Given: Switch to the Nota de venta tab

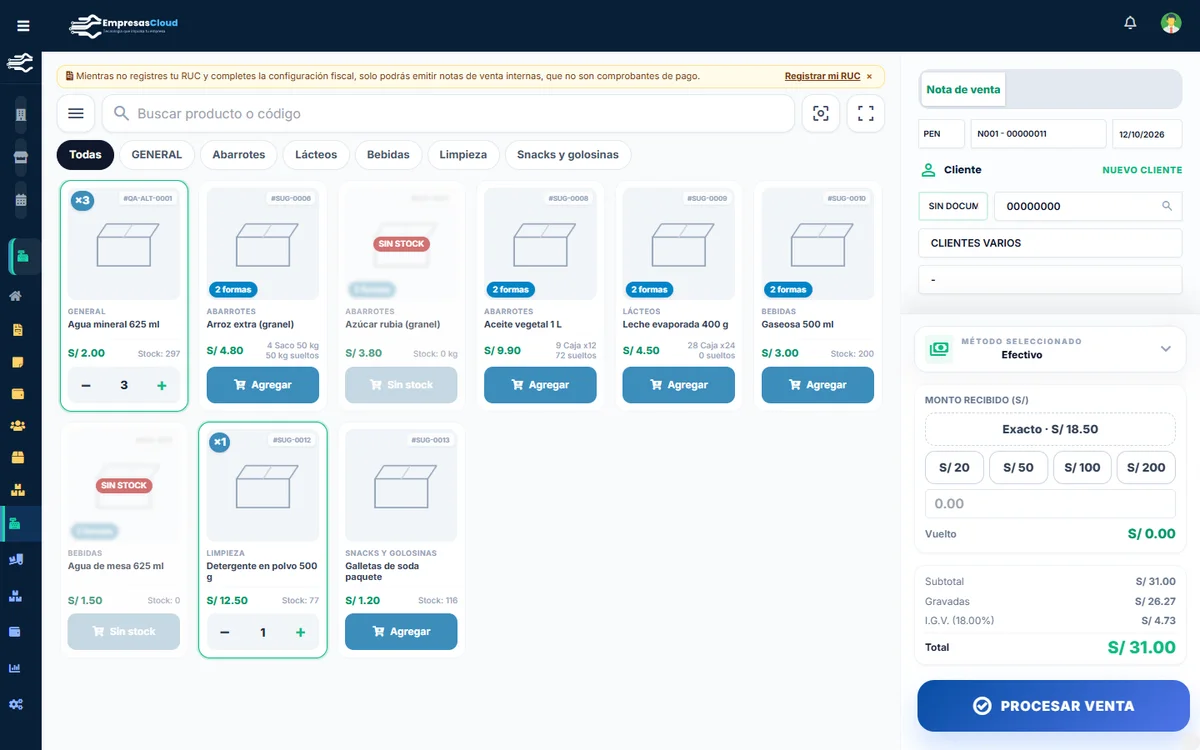Looking at the screenshot, I should 963,89.
